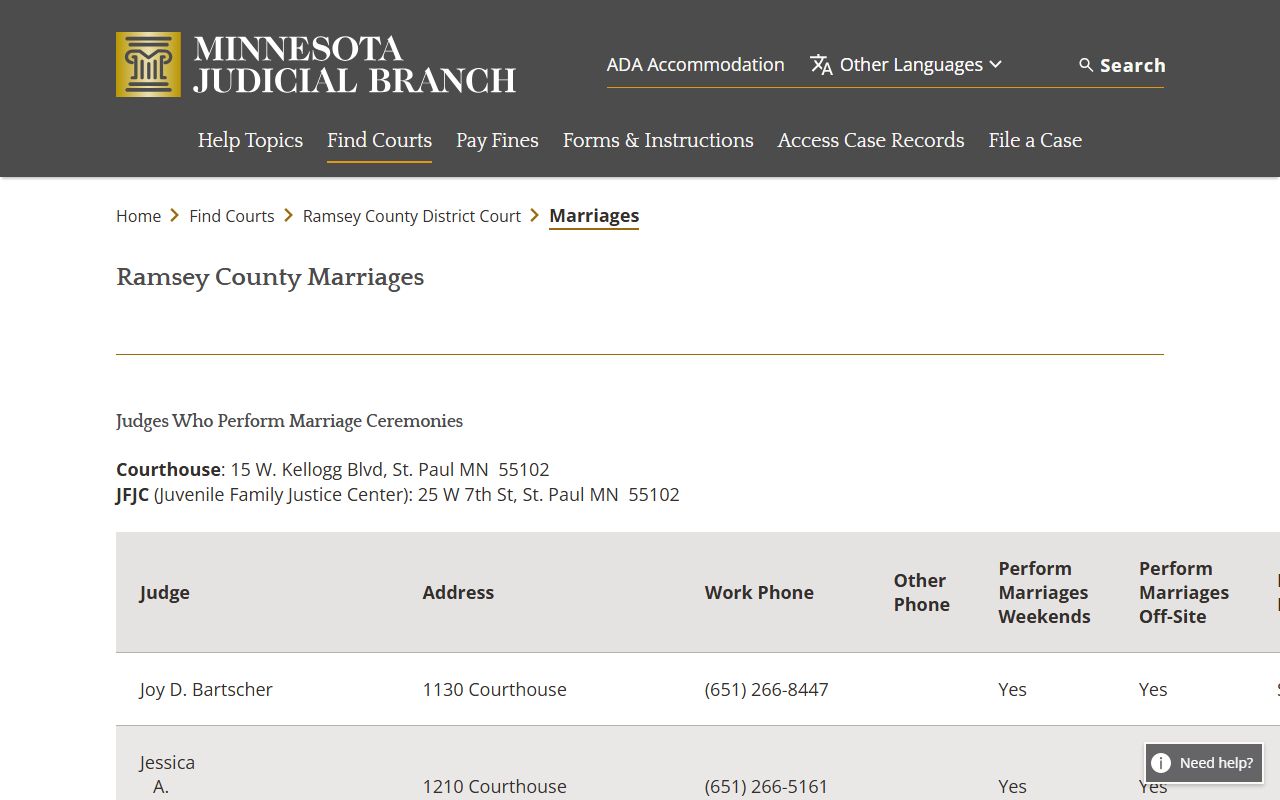The width and height of the screenshot is (1280, 800).
Task: Open the File a Case menu
Action: coord(1035,140)
